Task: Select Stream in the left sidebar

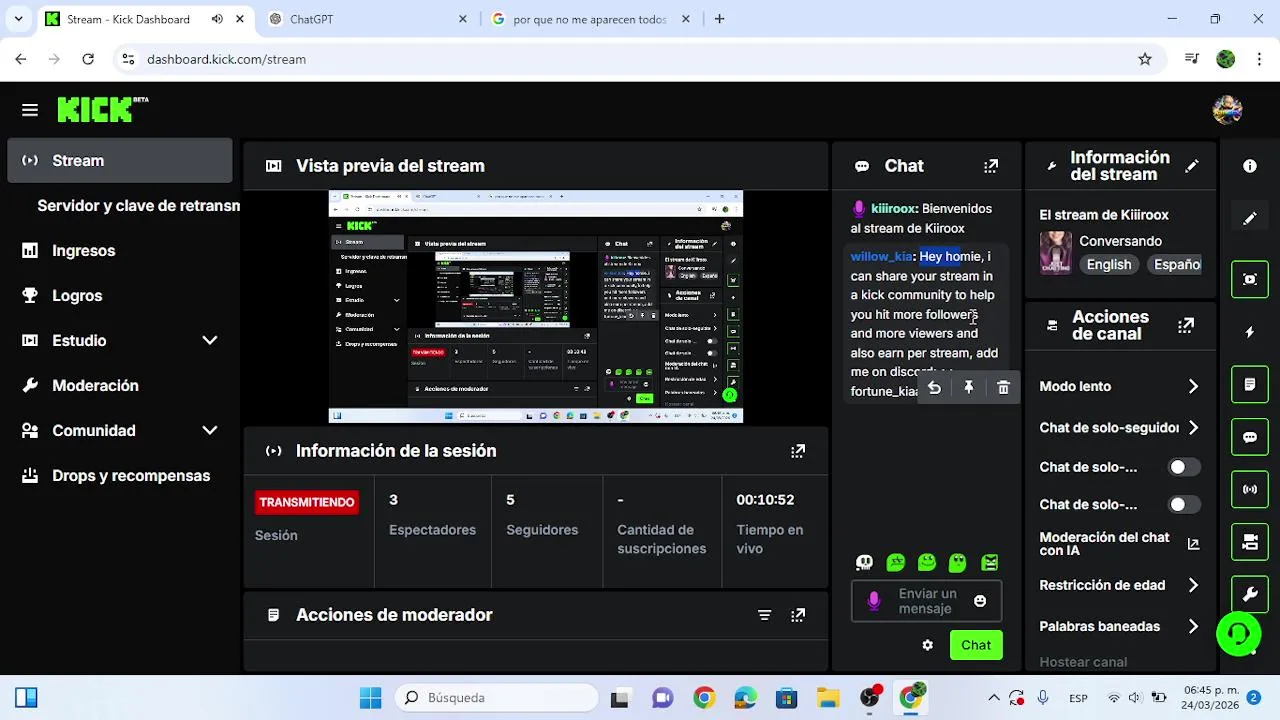Action: (x=119, y=161)
